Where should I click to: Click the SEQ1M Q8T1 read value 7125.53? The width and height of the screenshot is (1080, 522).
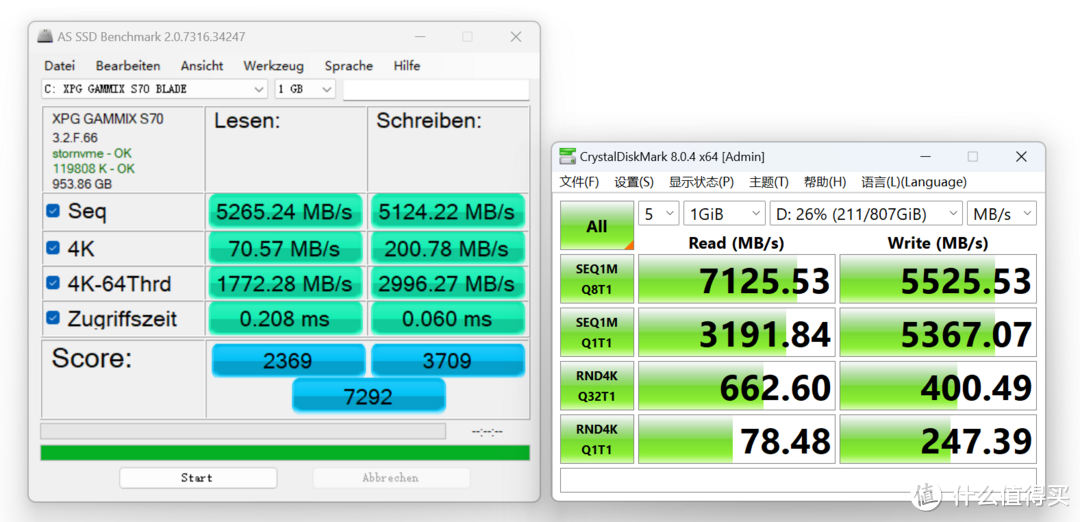click(736, 279)
